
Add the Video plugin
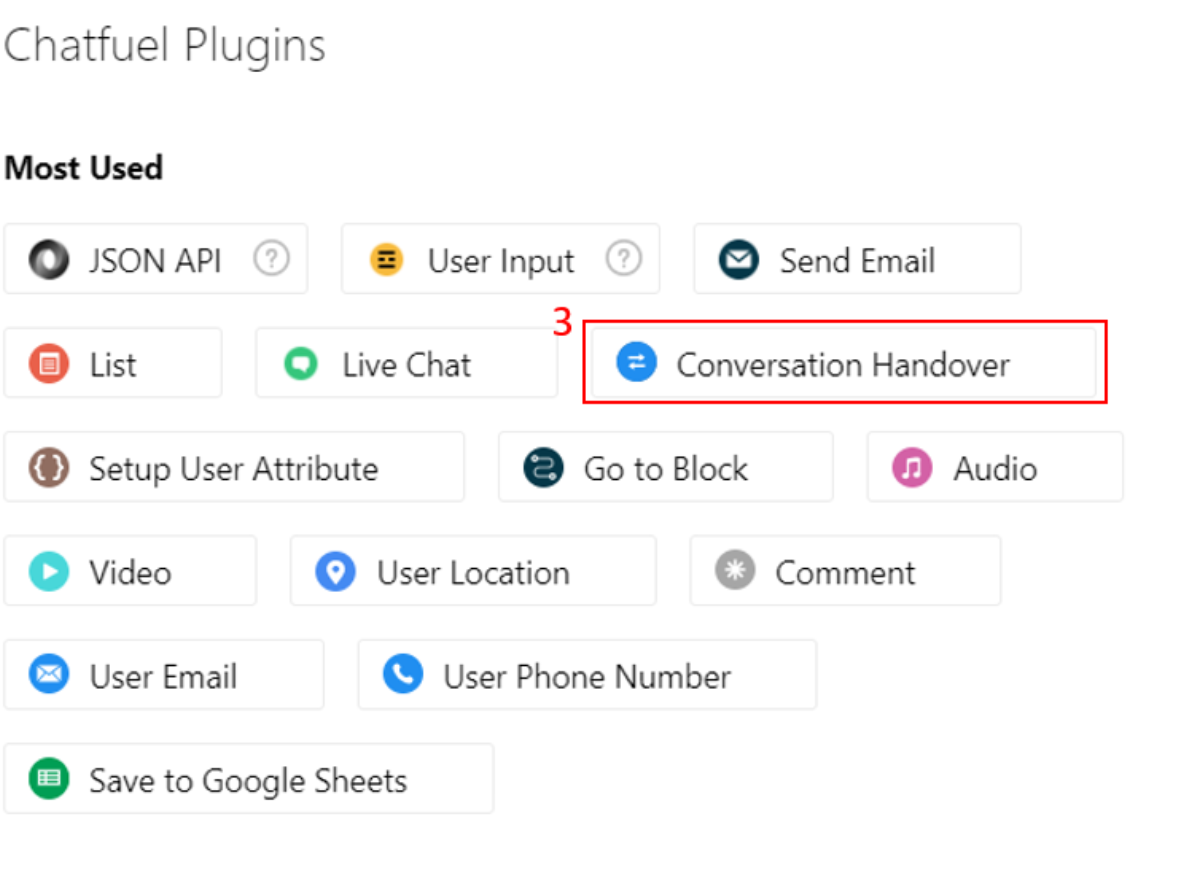pyautogui.click(x=130, y=571)
